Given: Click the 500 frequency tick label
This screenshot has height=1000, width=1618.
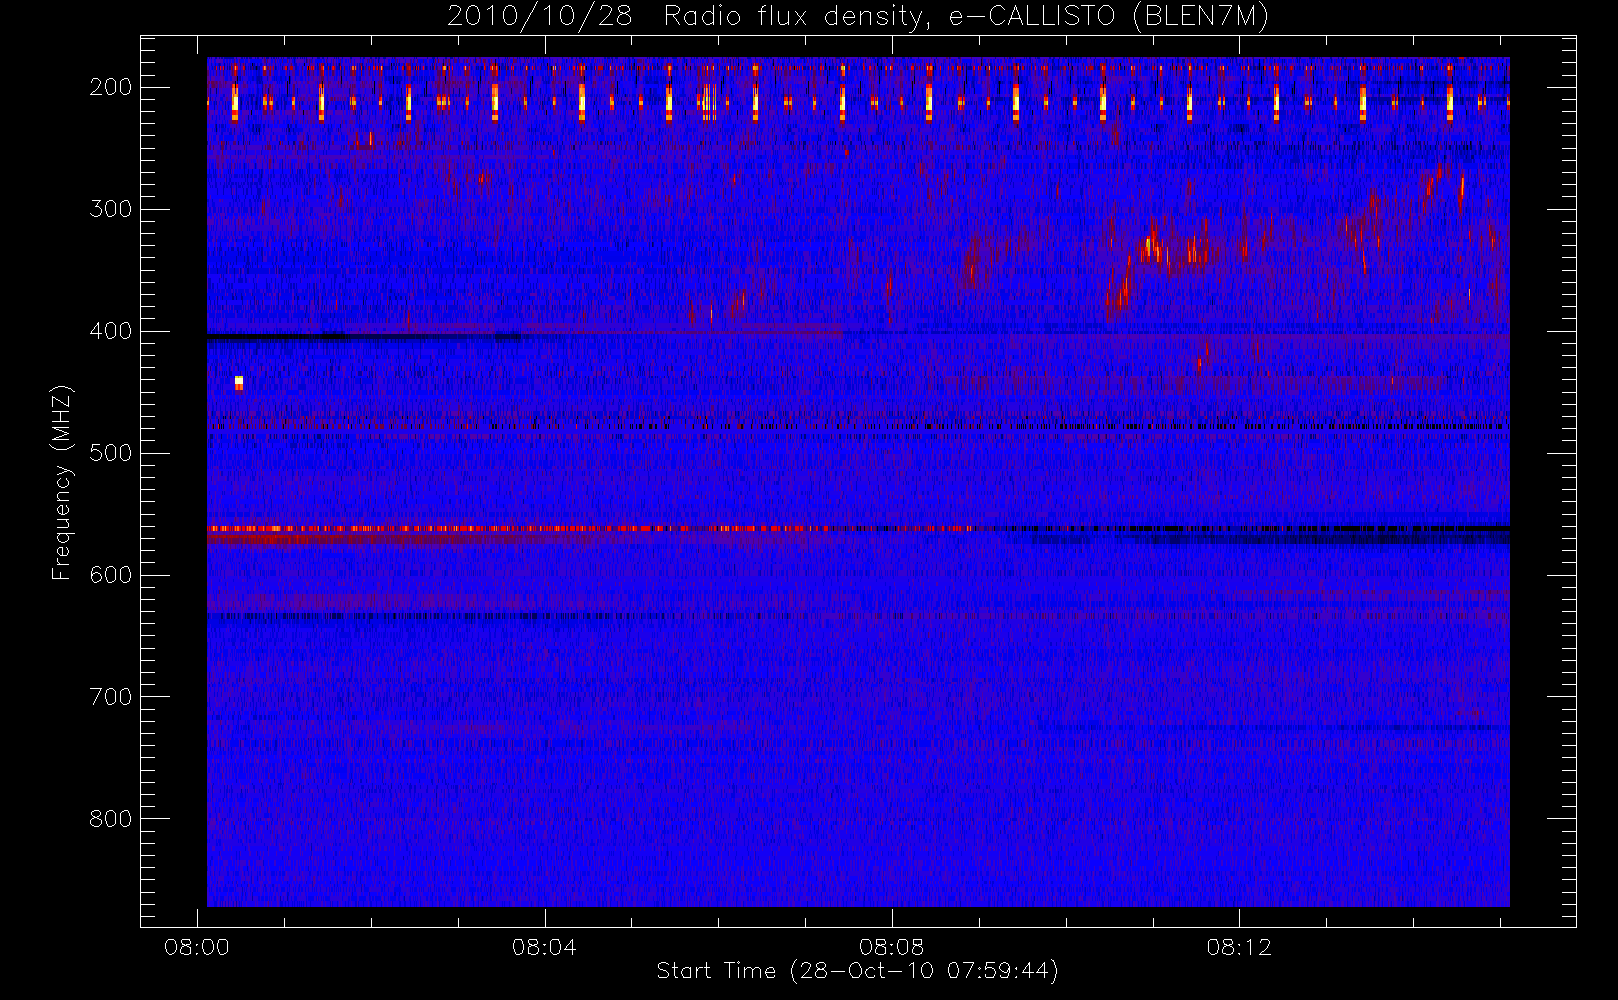Looking at the screenshot, I should click(x=111, y=453).
